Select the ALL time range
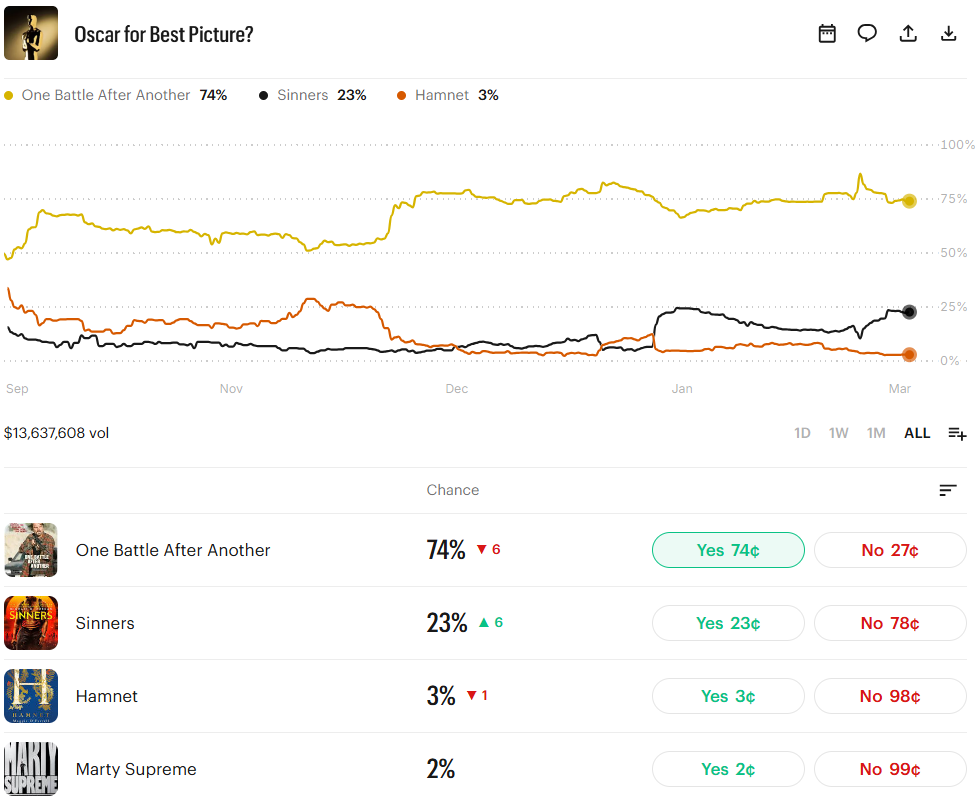The height and width of the screenshot is (801, 979). 917,433
